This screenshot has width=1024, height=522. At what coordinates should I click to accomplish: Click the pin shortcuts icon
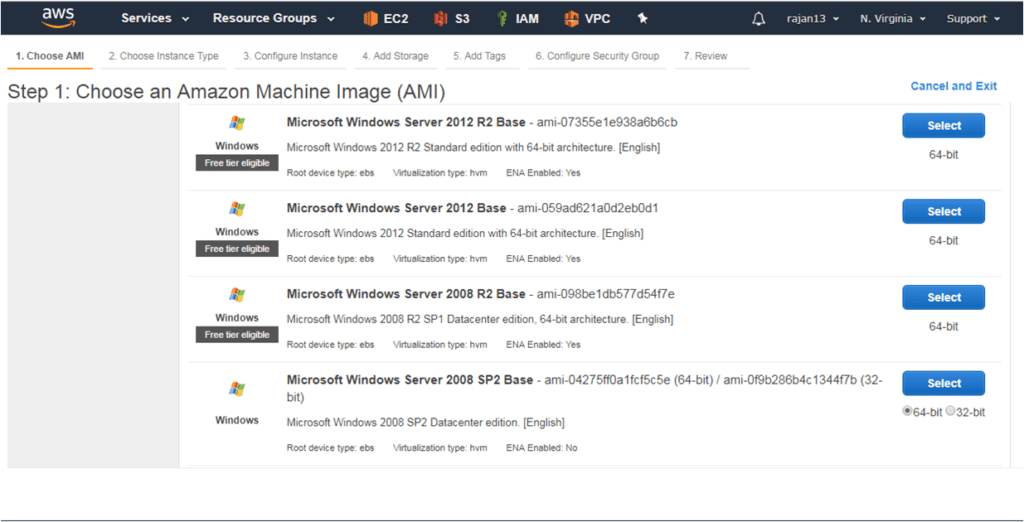coord(643,19)
